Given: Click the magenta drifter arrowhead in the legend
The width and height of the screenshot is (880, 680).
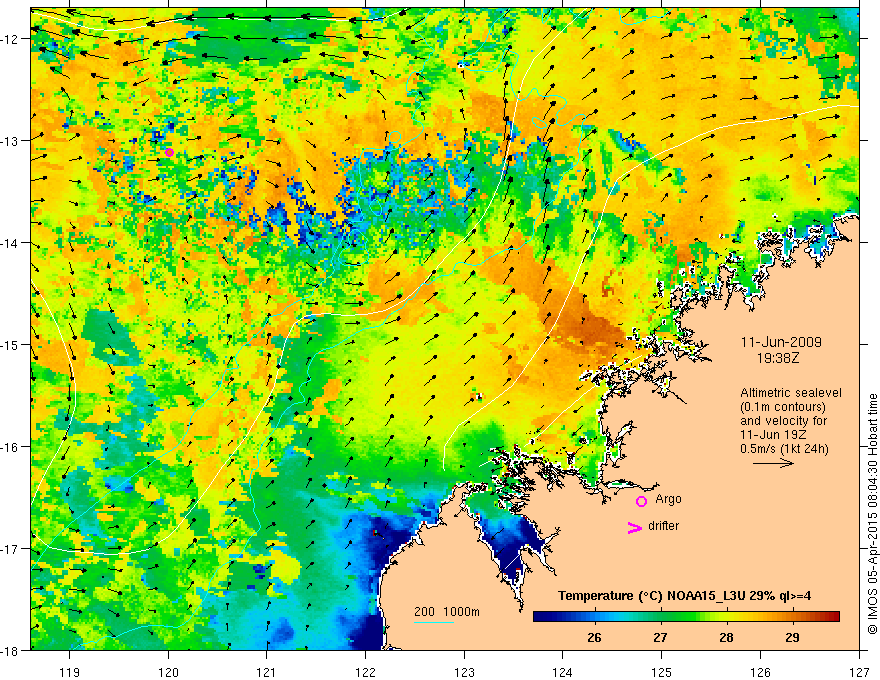Looking at the screenshot, I should point(635,528).
